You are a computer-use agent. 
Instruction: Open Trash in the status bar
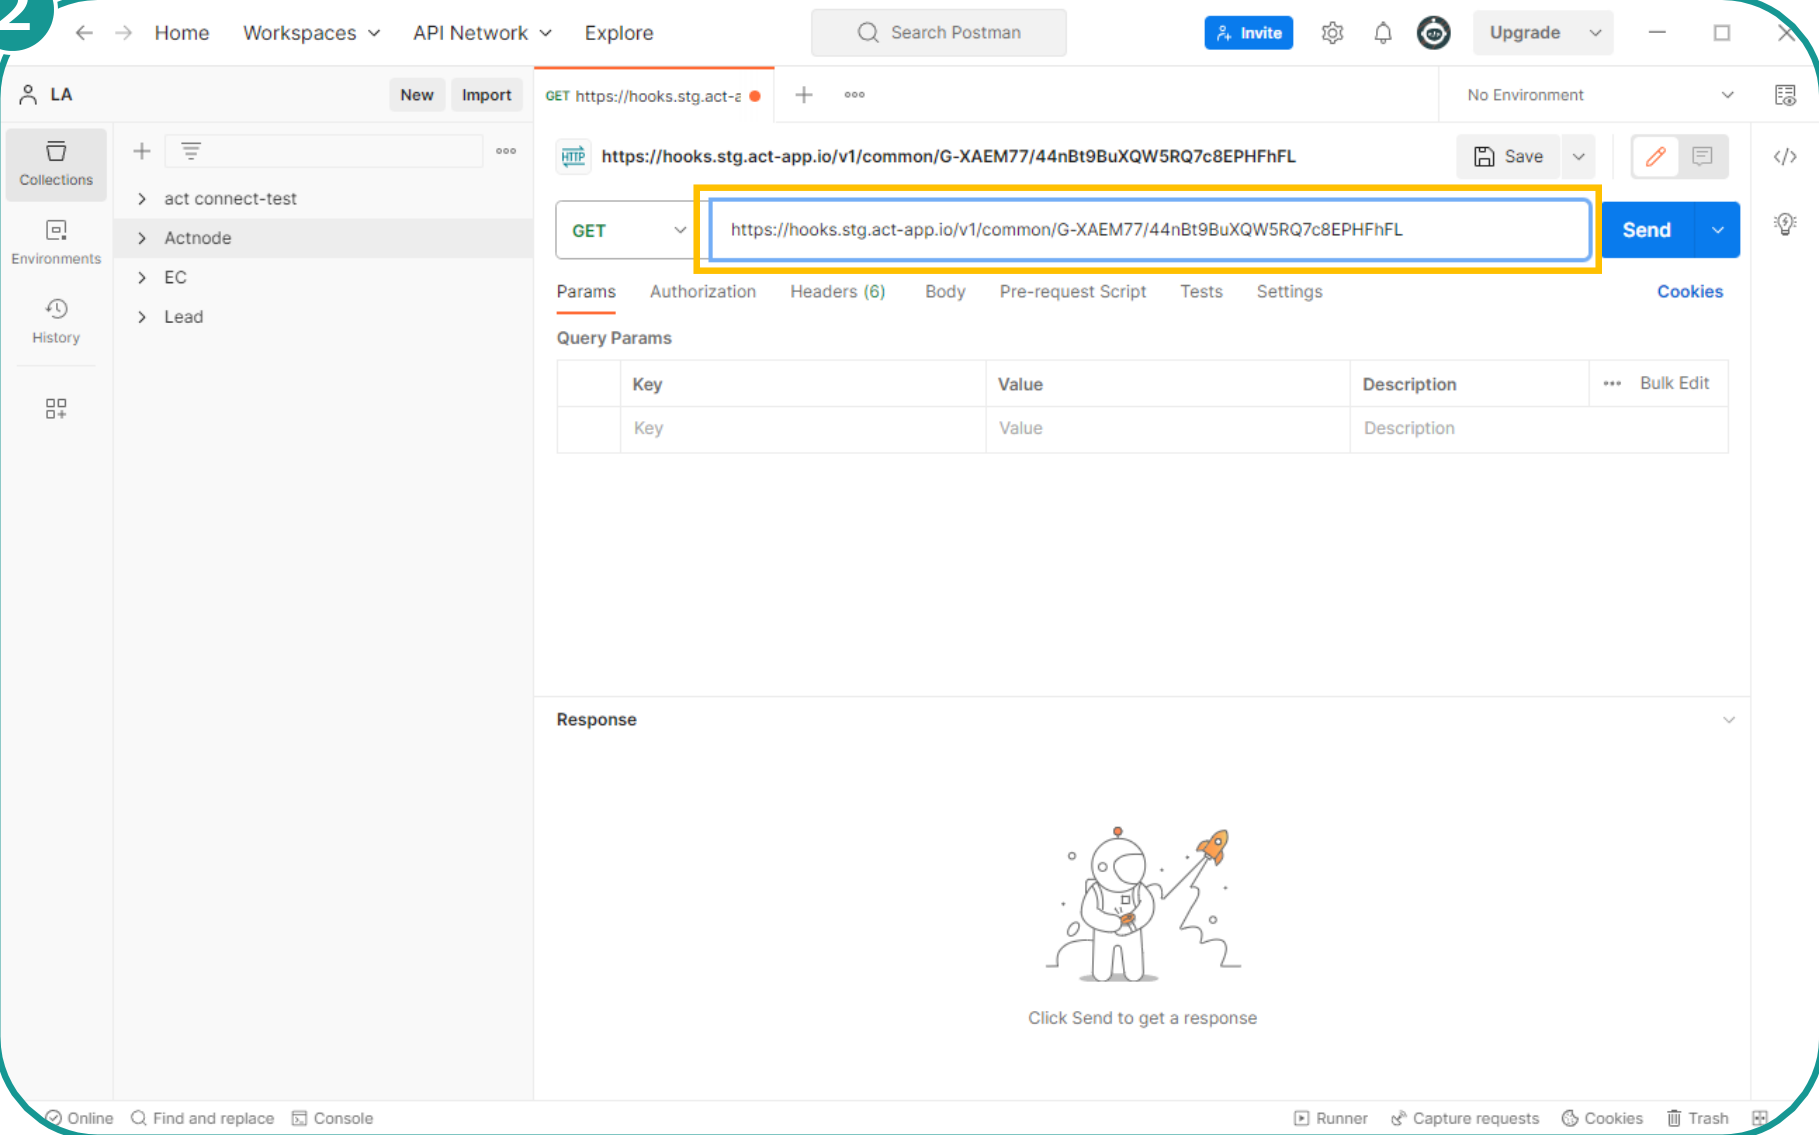pos(1697,1118)
